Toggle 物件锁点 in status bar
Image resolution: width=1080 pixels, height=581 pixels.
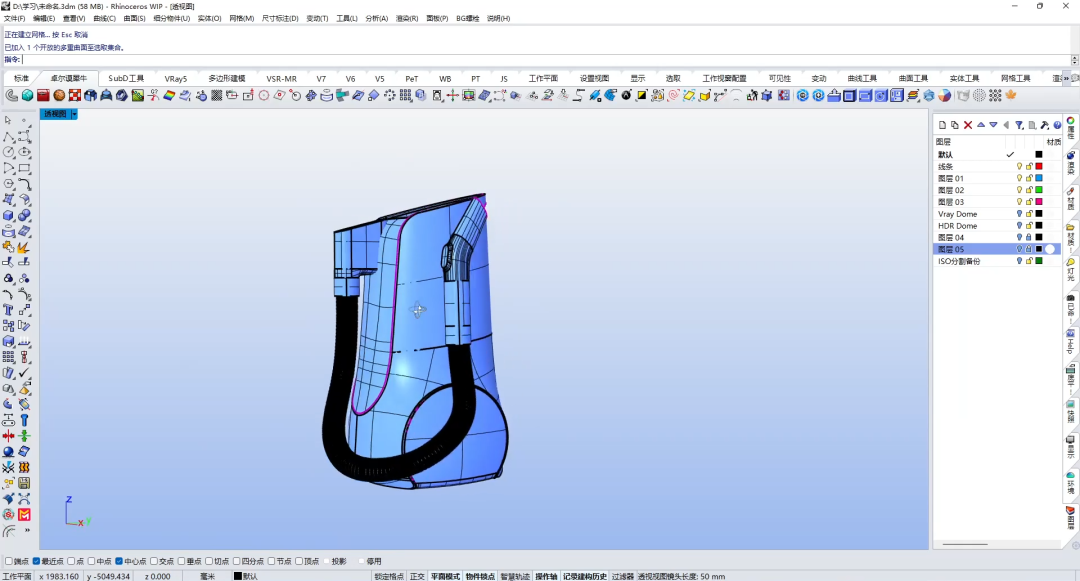[480, 576]
